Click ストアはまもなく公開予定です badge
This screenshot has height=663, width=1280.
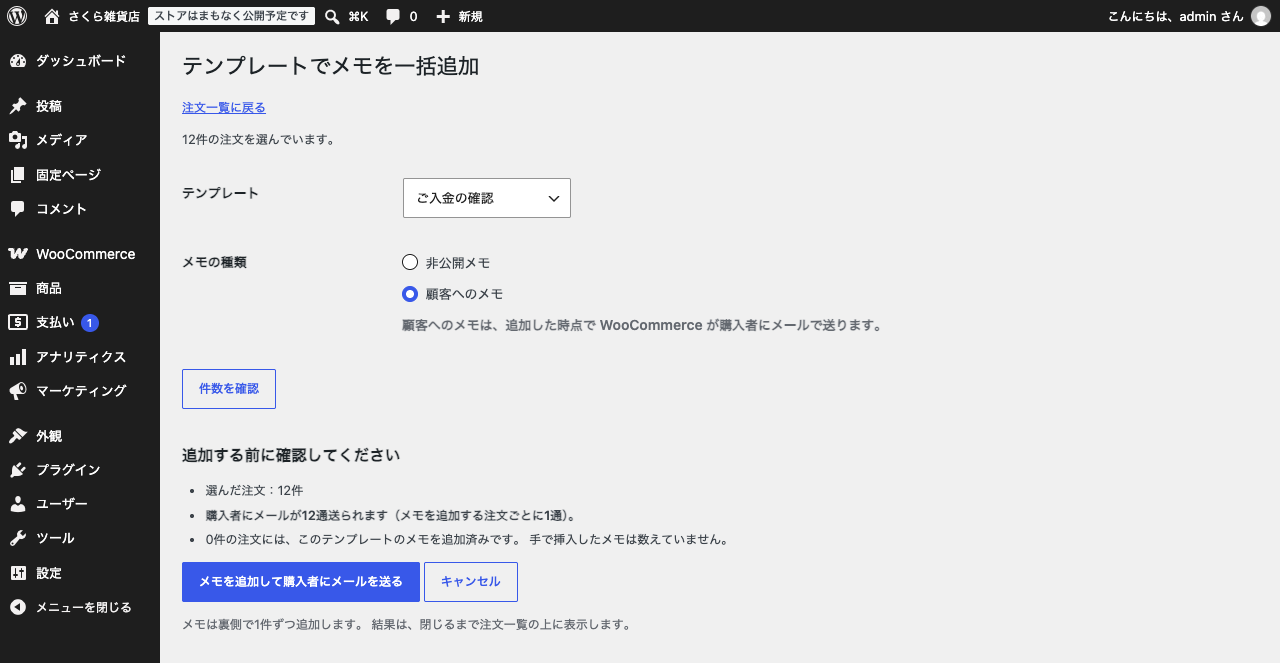(x=231, y=16)
